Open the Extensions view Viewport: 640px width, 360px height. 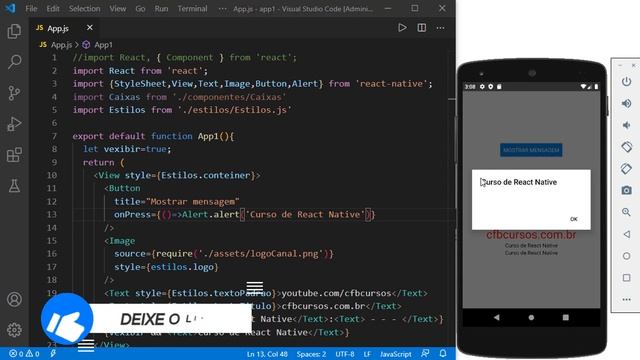click(x=14, y=155)
